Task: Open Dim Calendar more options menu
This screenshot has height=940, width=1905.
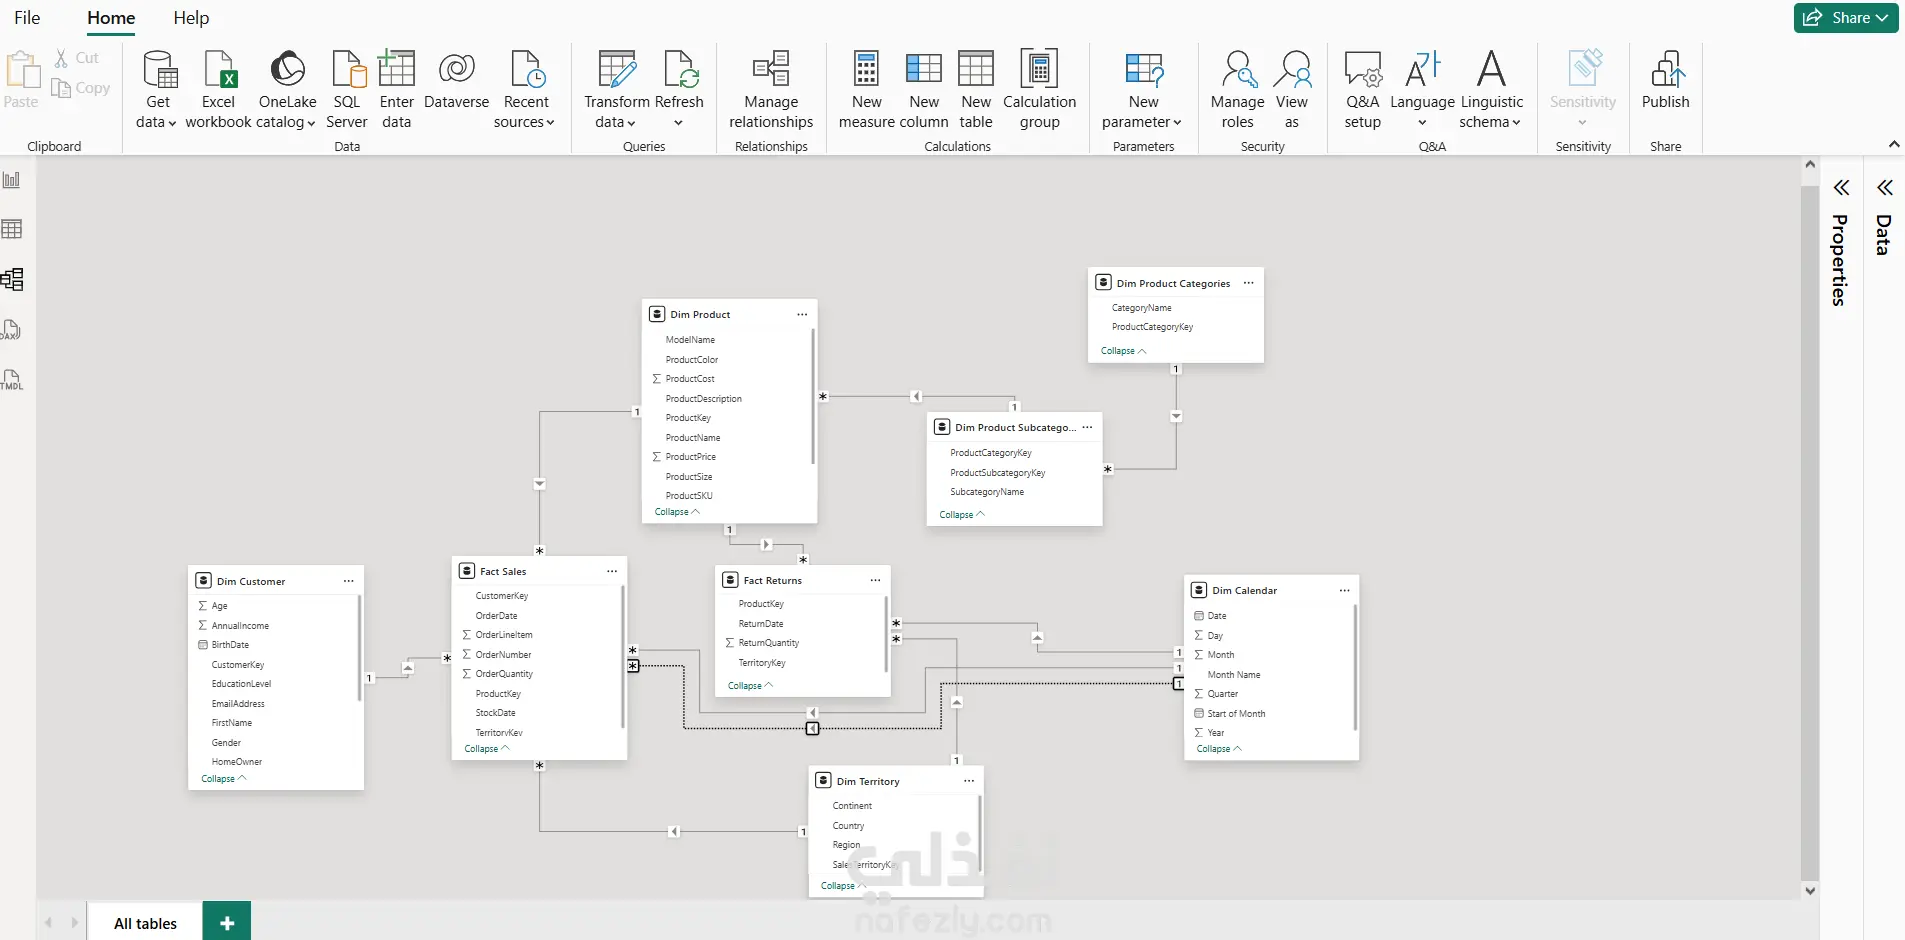Action: (x=1345, y=590)
